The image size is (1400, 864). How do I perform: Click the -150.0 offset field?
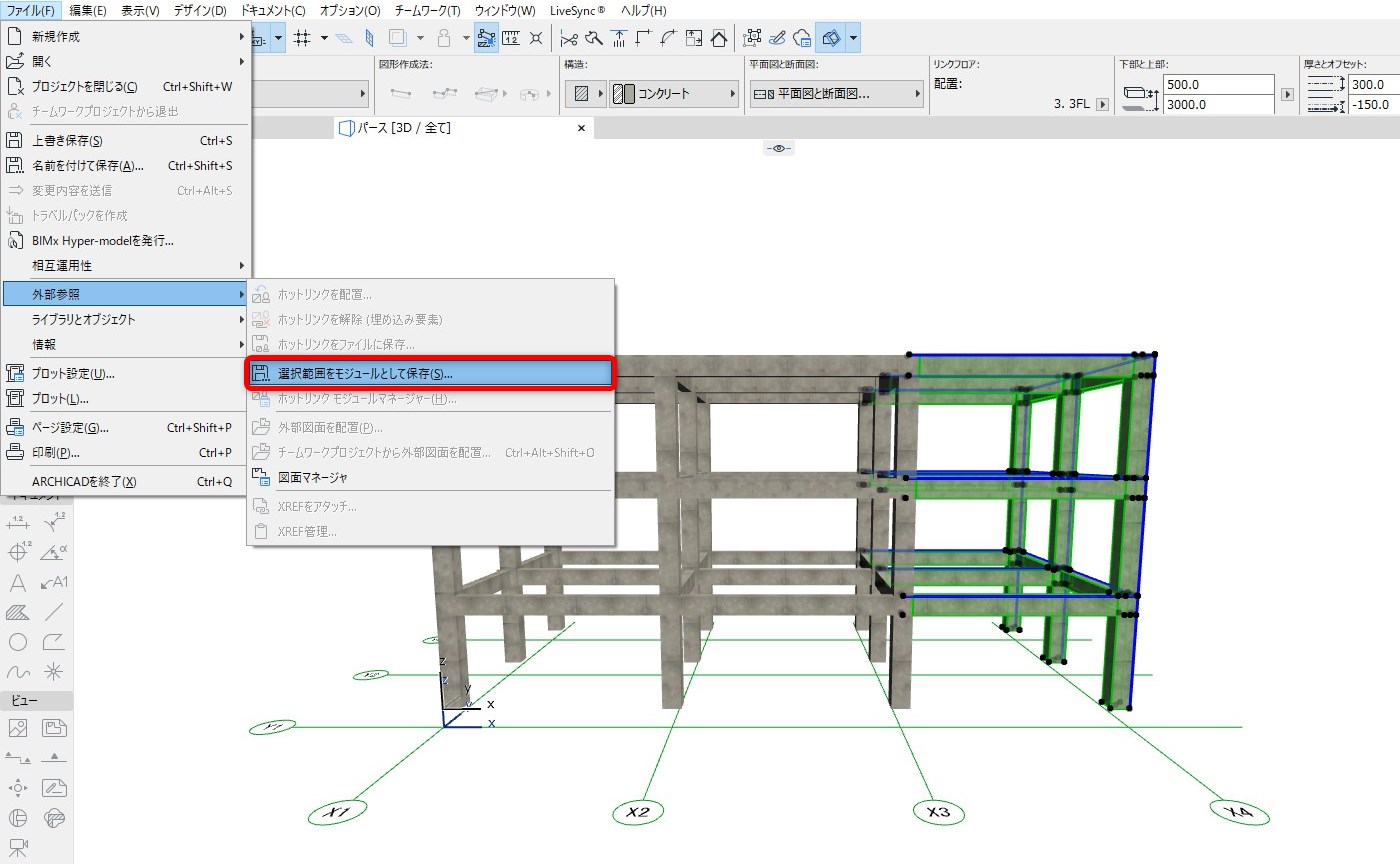coord(1374,104)
